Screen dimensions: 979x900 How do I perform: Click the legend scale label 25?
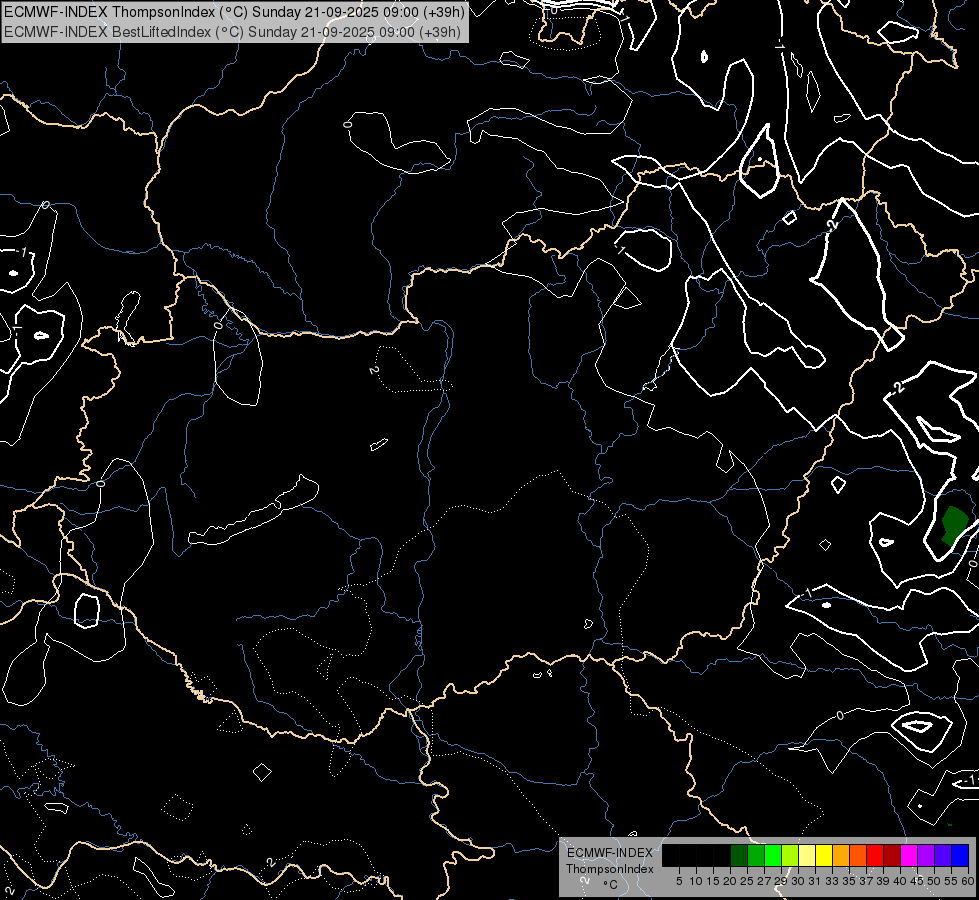click(747, 881)
